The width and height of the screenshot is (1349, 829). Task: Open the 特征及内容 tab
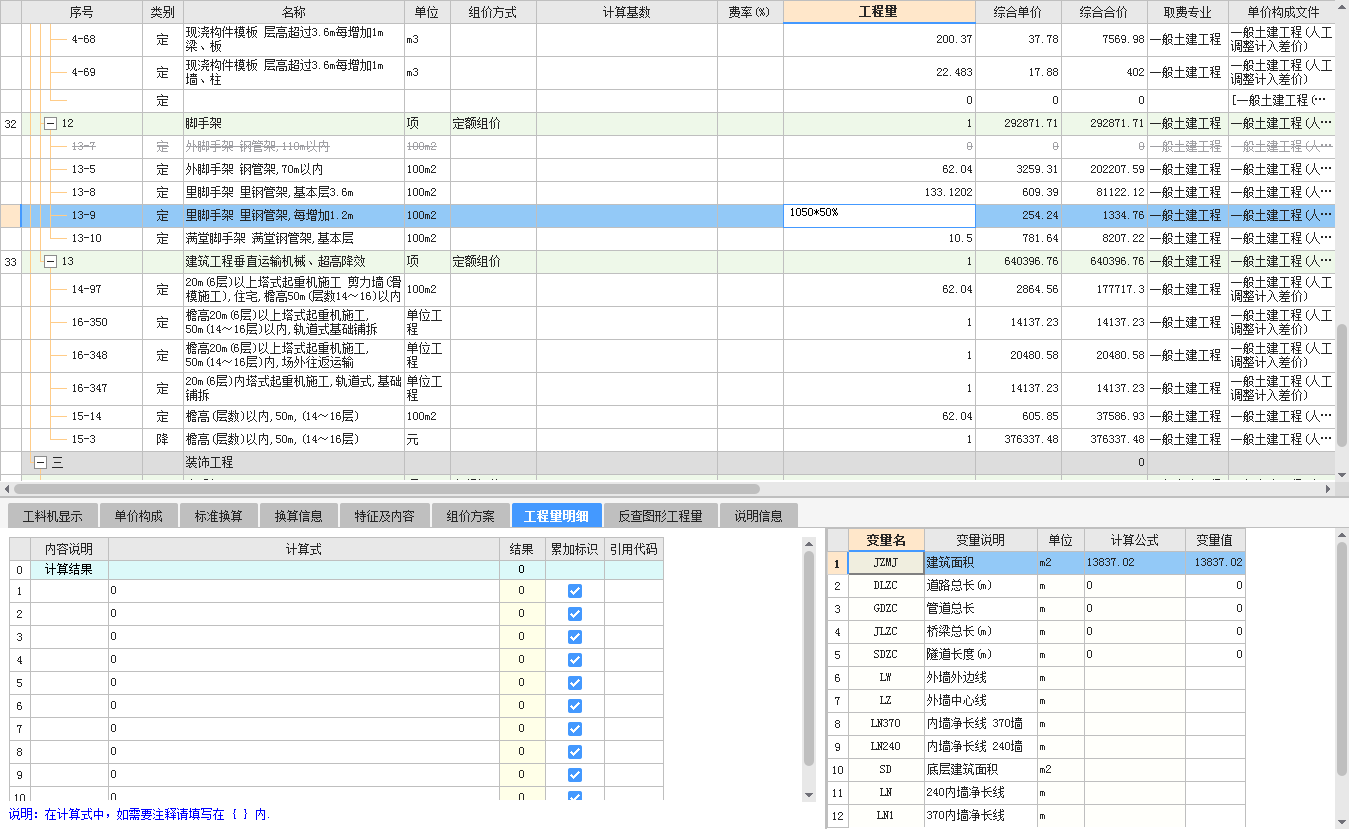point(384,516)
